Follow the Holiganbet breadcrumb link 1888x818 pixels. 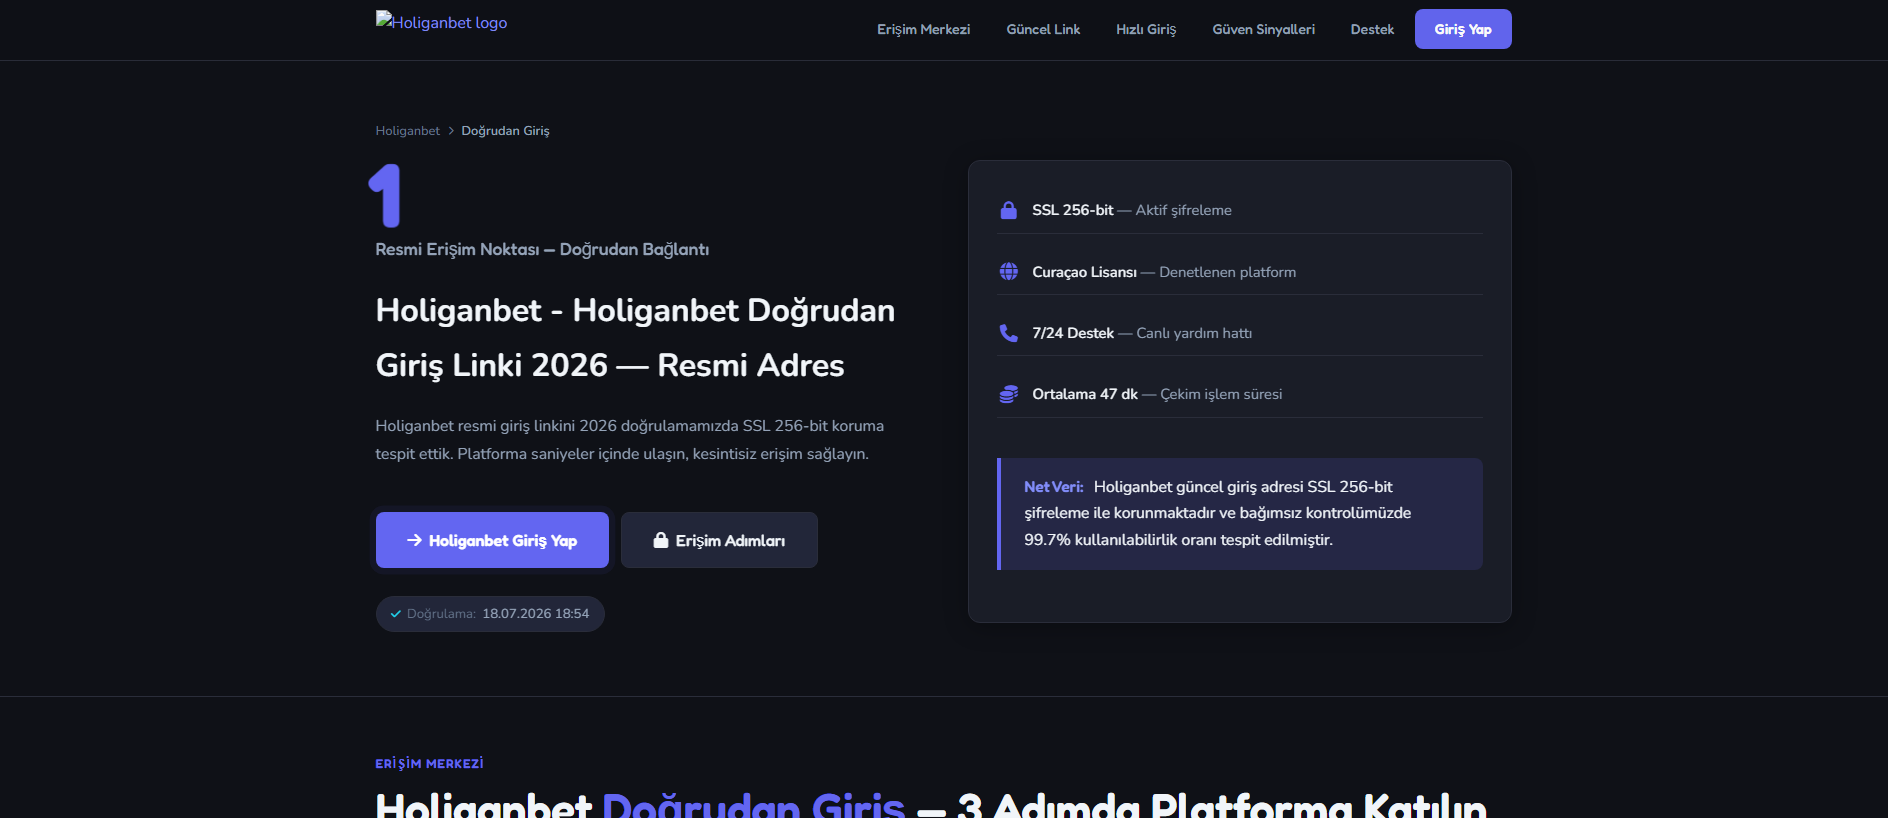tap(407, 131)
